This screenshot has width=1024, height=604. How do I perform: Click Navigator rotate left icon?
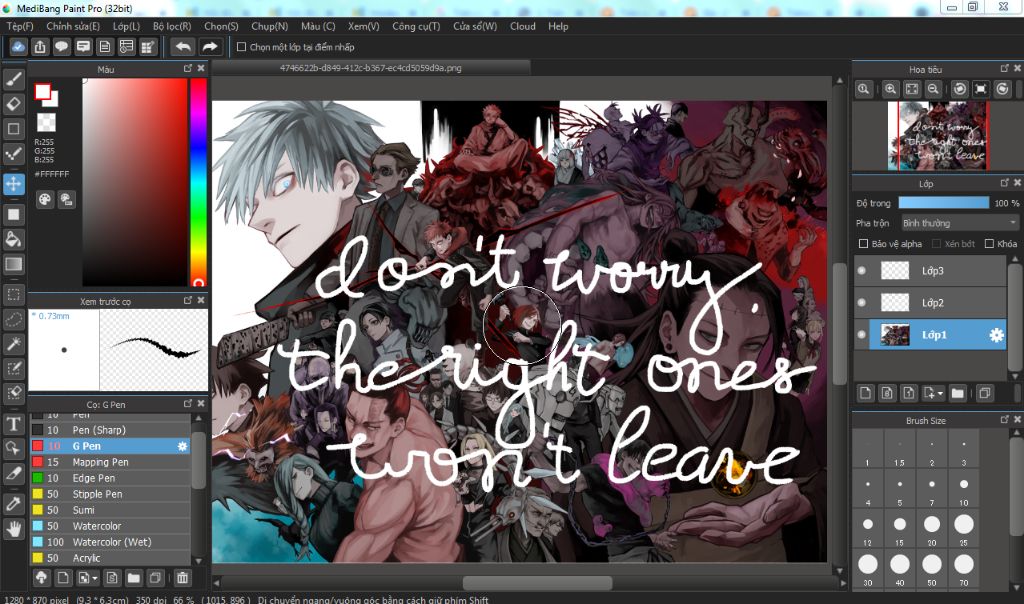(959, 89)
